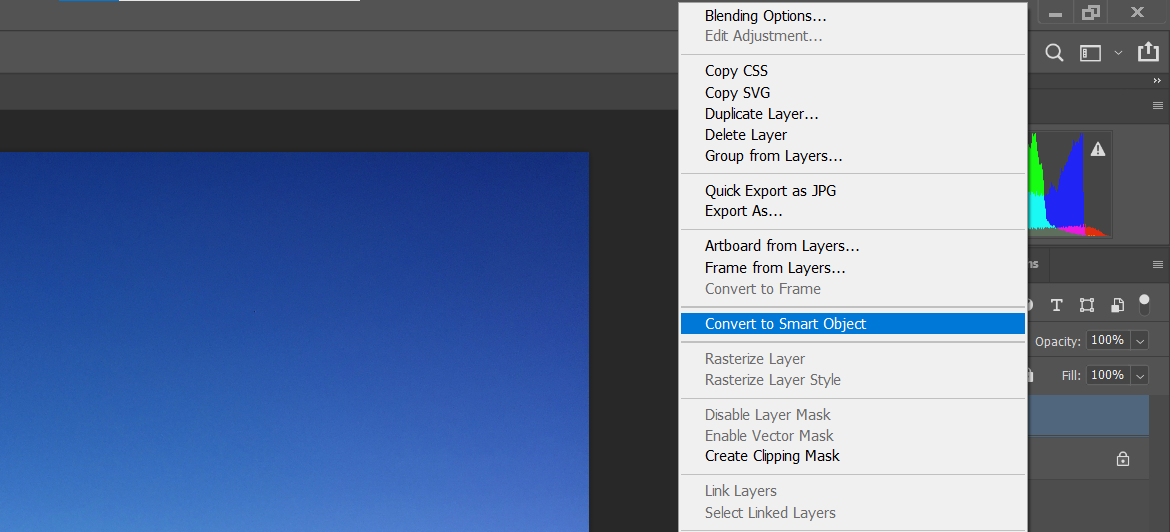Choose Duplicate Layer from the menu
This screenshot has height=532, width=1170.
coord(761,114)
